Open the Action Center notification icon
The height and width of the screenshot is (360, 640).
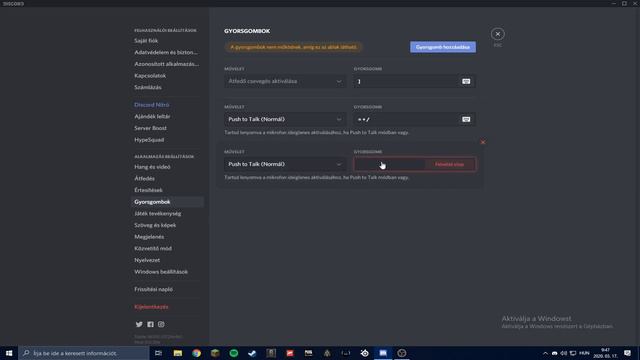(627, 353)
